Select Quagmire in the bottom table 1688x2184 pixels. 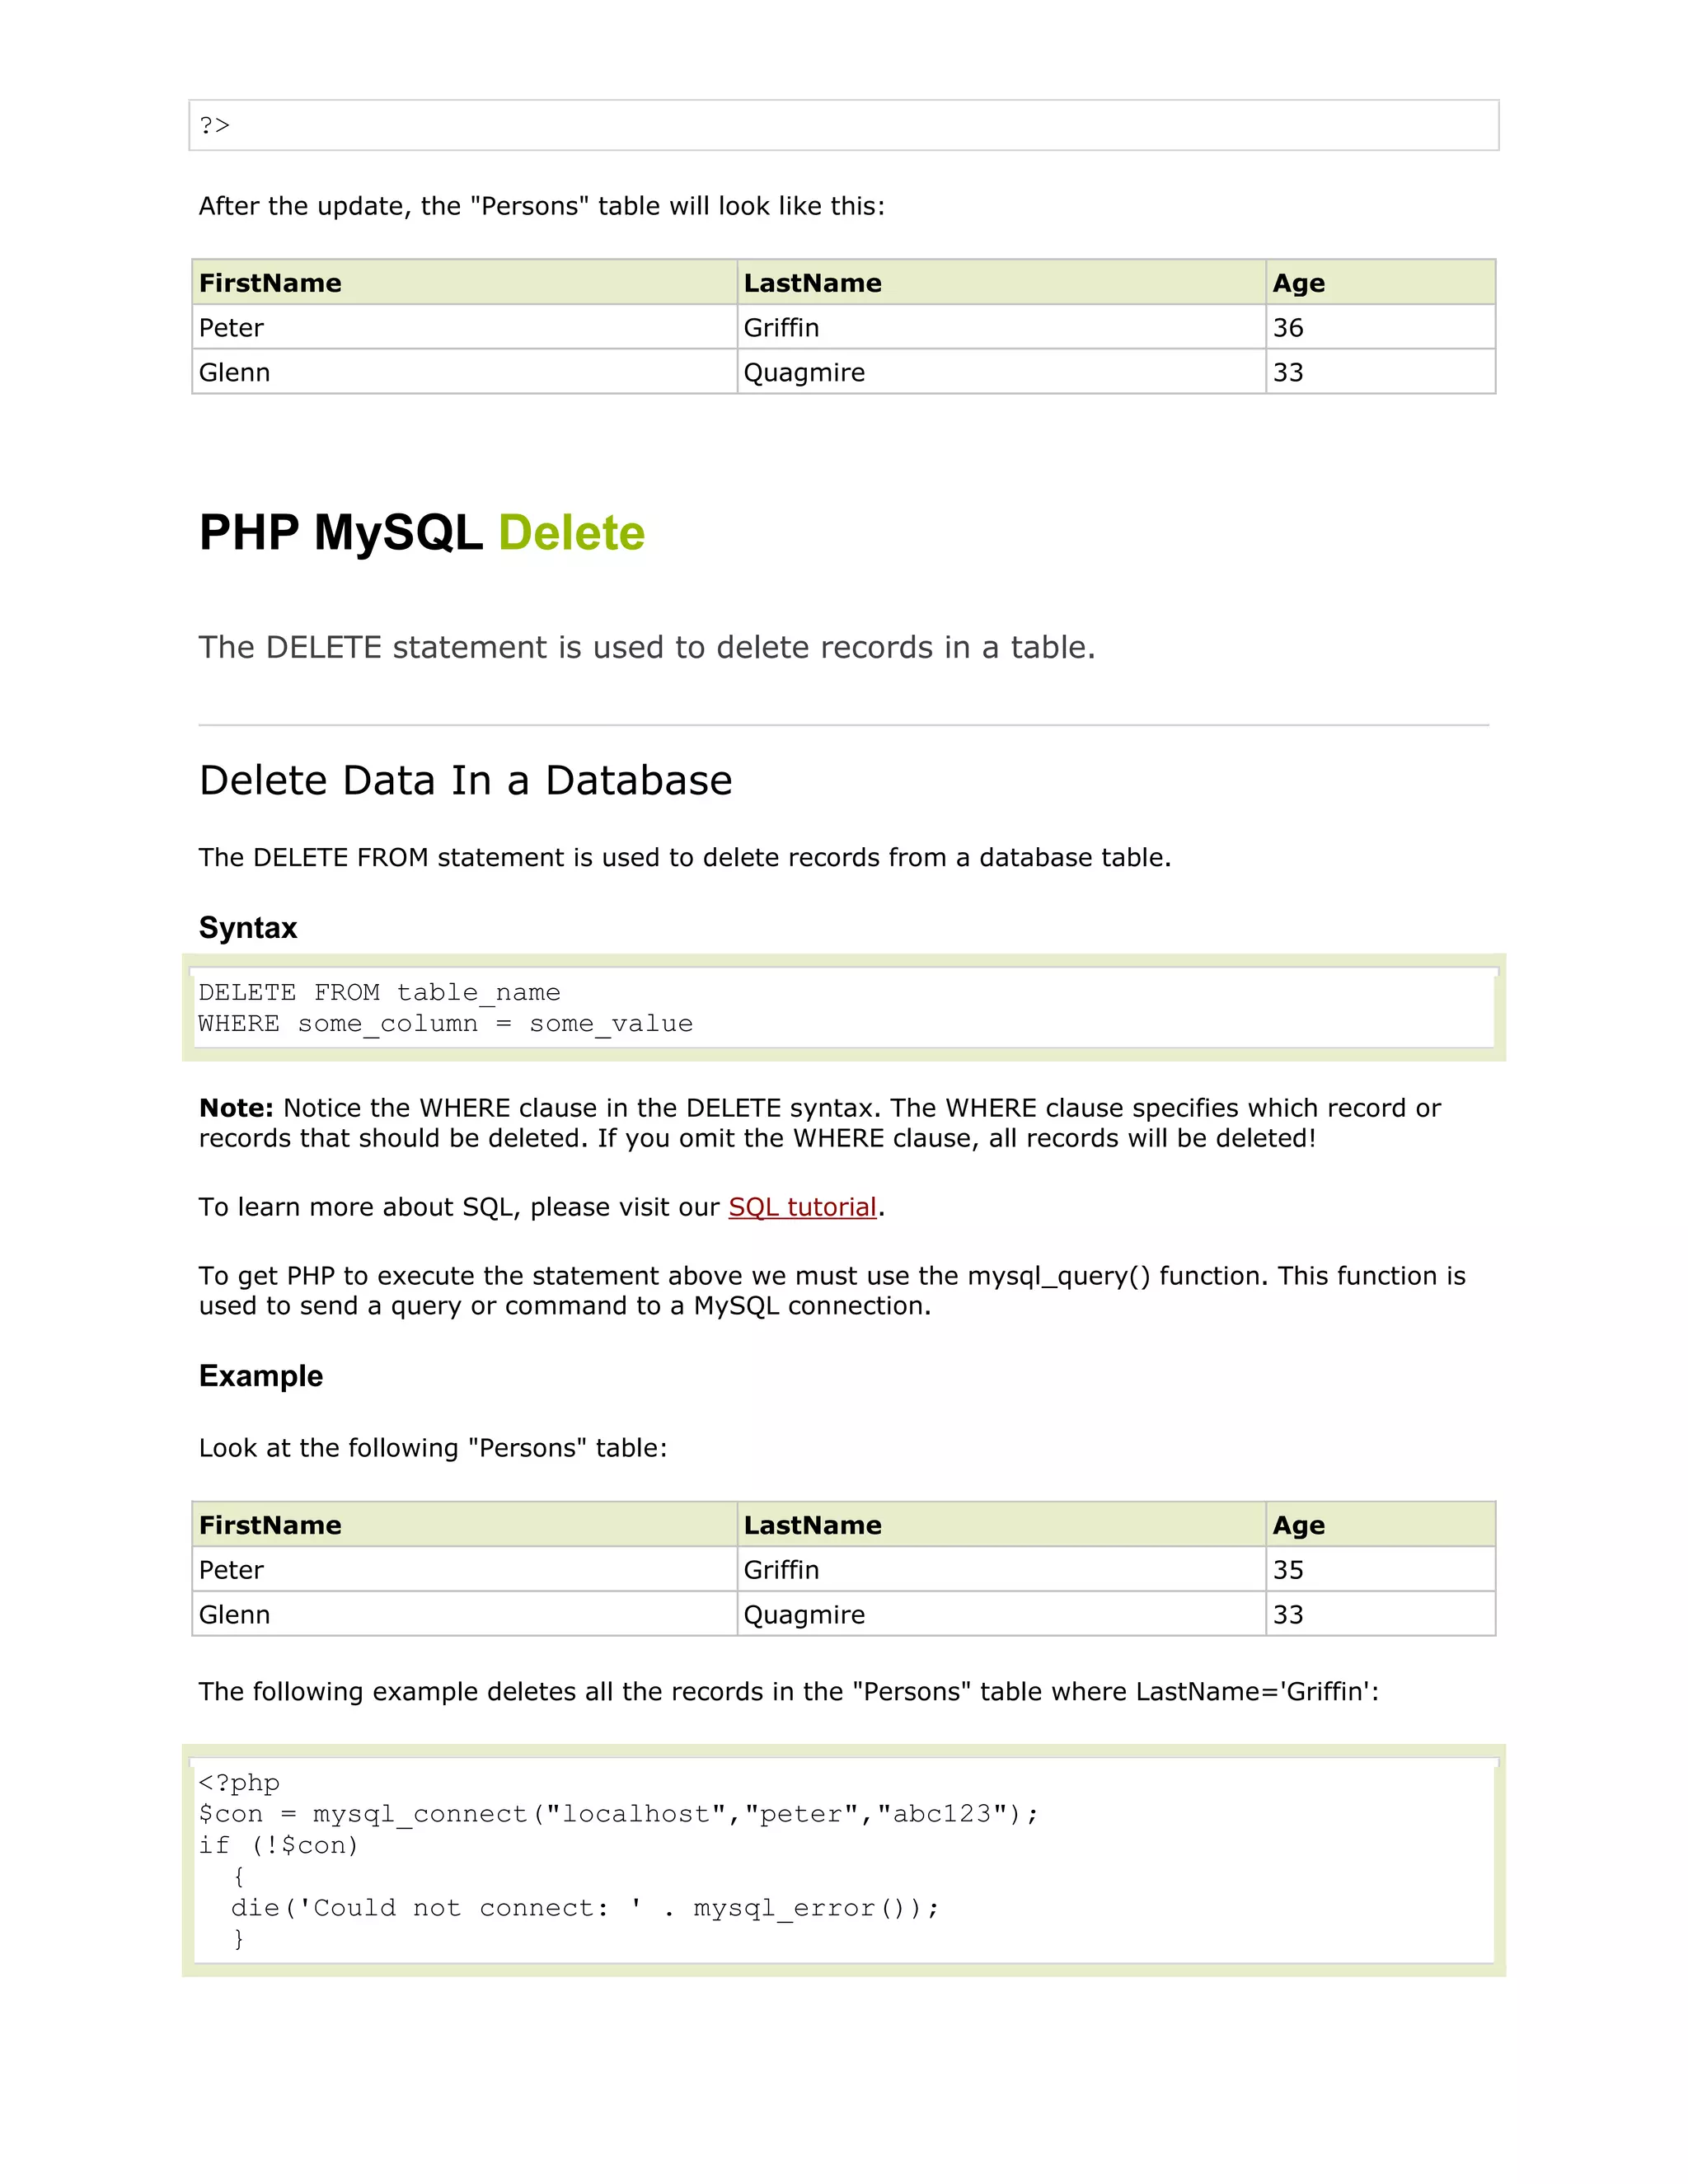click(x=804, y=1614)
